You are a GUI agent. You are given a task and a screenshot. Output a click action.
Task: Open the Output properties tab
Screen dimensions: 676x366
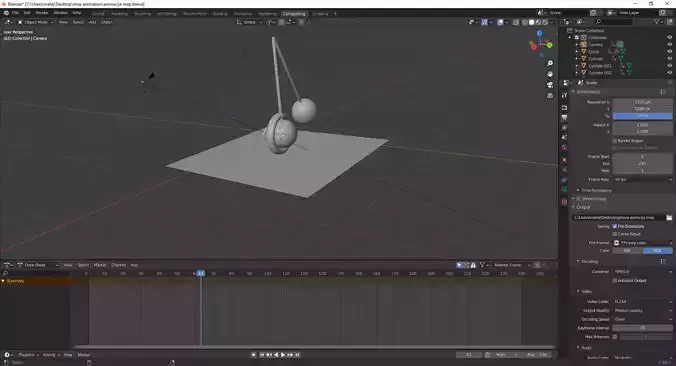[564, 117]
